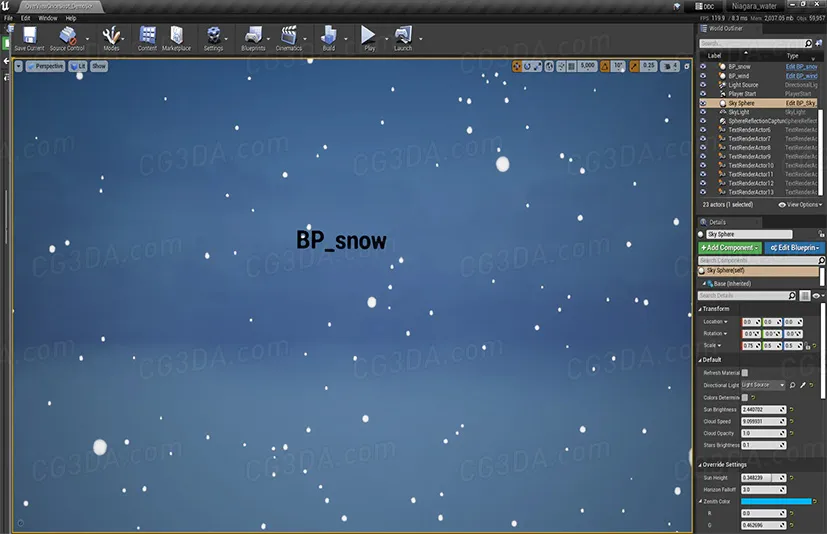Image resolution: width=827 pixels, height=534 pixels.
Task: Open the Help menu
Action: (x=71, y=18)
